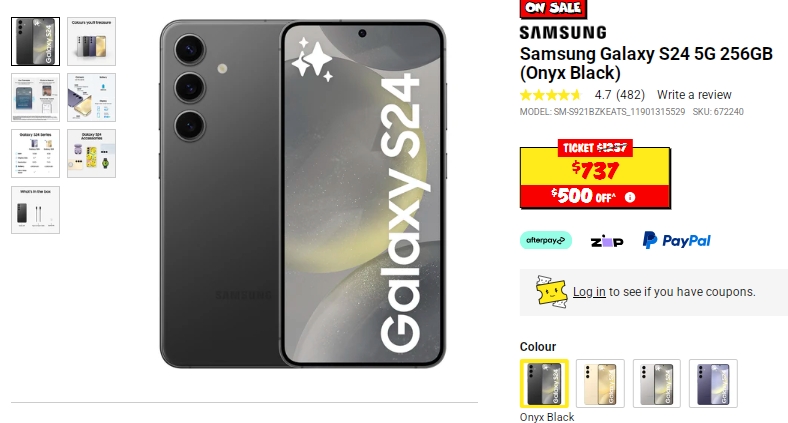Click the main Galaxy S24 product image
Viewport: 788px width, 423px height.
pos(303,194)
